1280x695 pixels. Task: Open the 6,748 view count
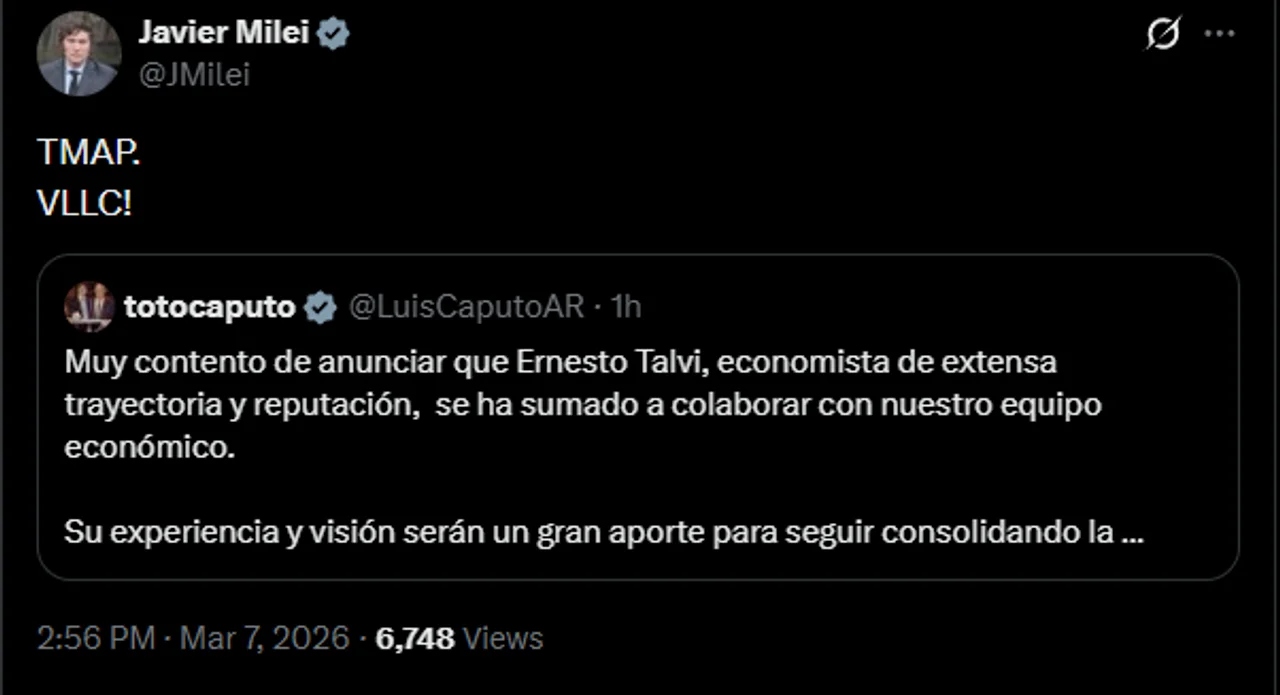(415, 638)
